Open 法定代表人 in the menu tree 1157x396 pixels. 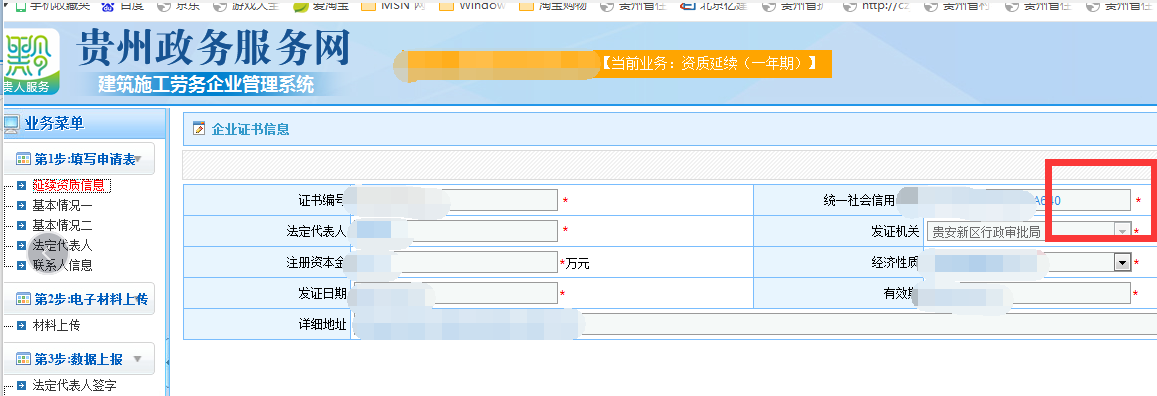63,246
